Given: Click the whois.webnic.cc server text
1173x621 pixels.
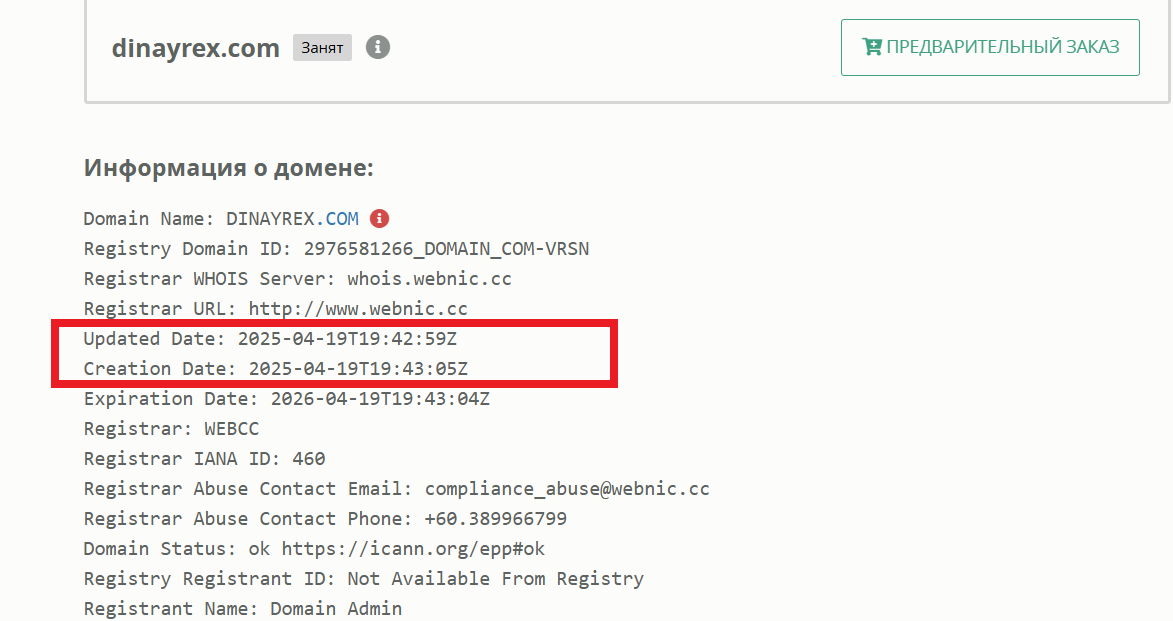Looking at the screenshot, I should click(429, 279).
